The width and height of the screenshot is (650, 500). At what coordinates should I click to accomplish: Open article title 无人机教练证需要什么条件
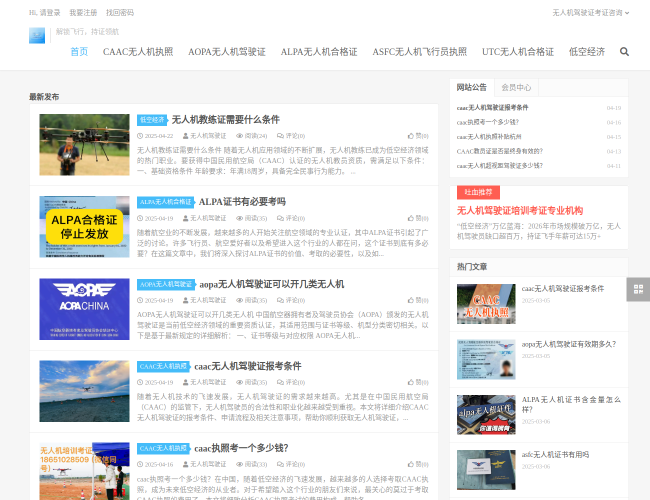tap(226, 120)
